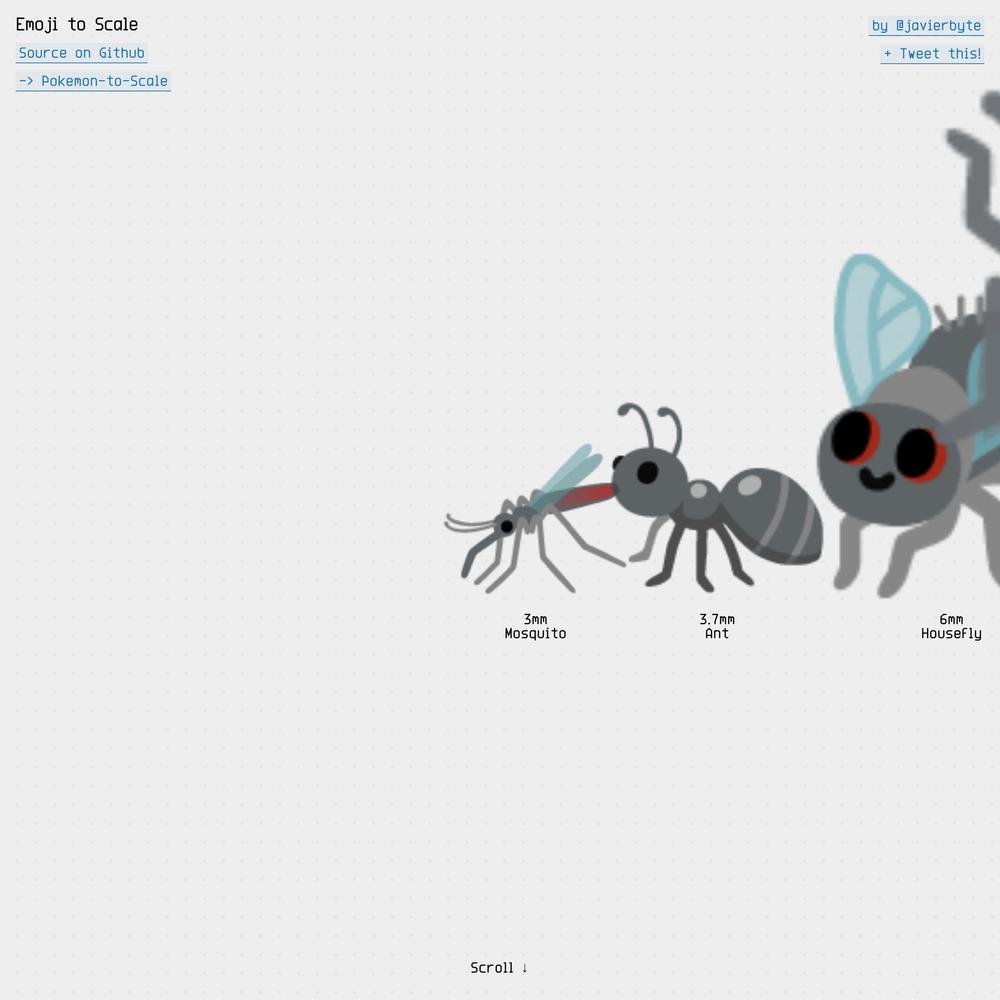Click the Emoji to Scale title
Viewport: 1000px width, 1000px height.
(77, 24)
